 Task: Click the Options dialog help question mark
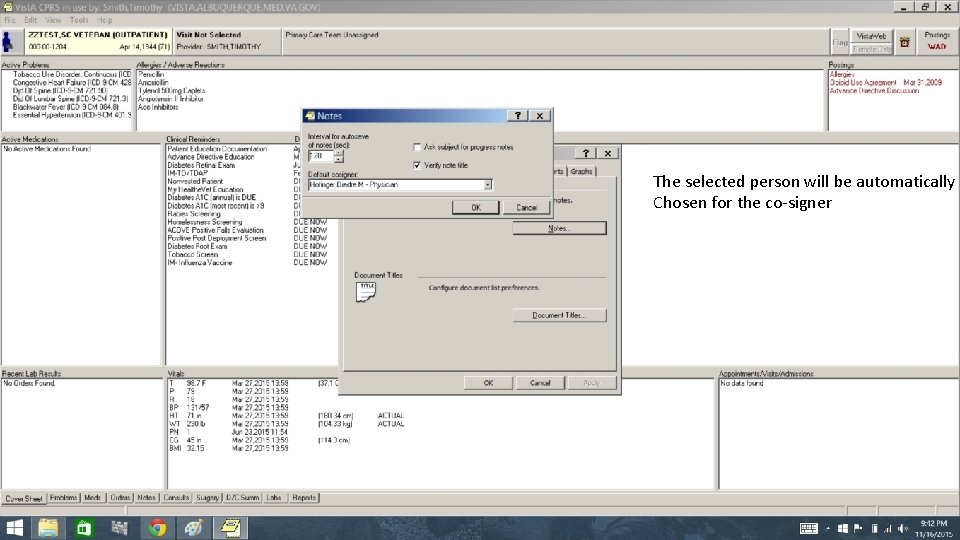pyautogui.click(x=586, y=153)
